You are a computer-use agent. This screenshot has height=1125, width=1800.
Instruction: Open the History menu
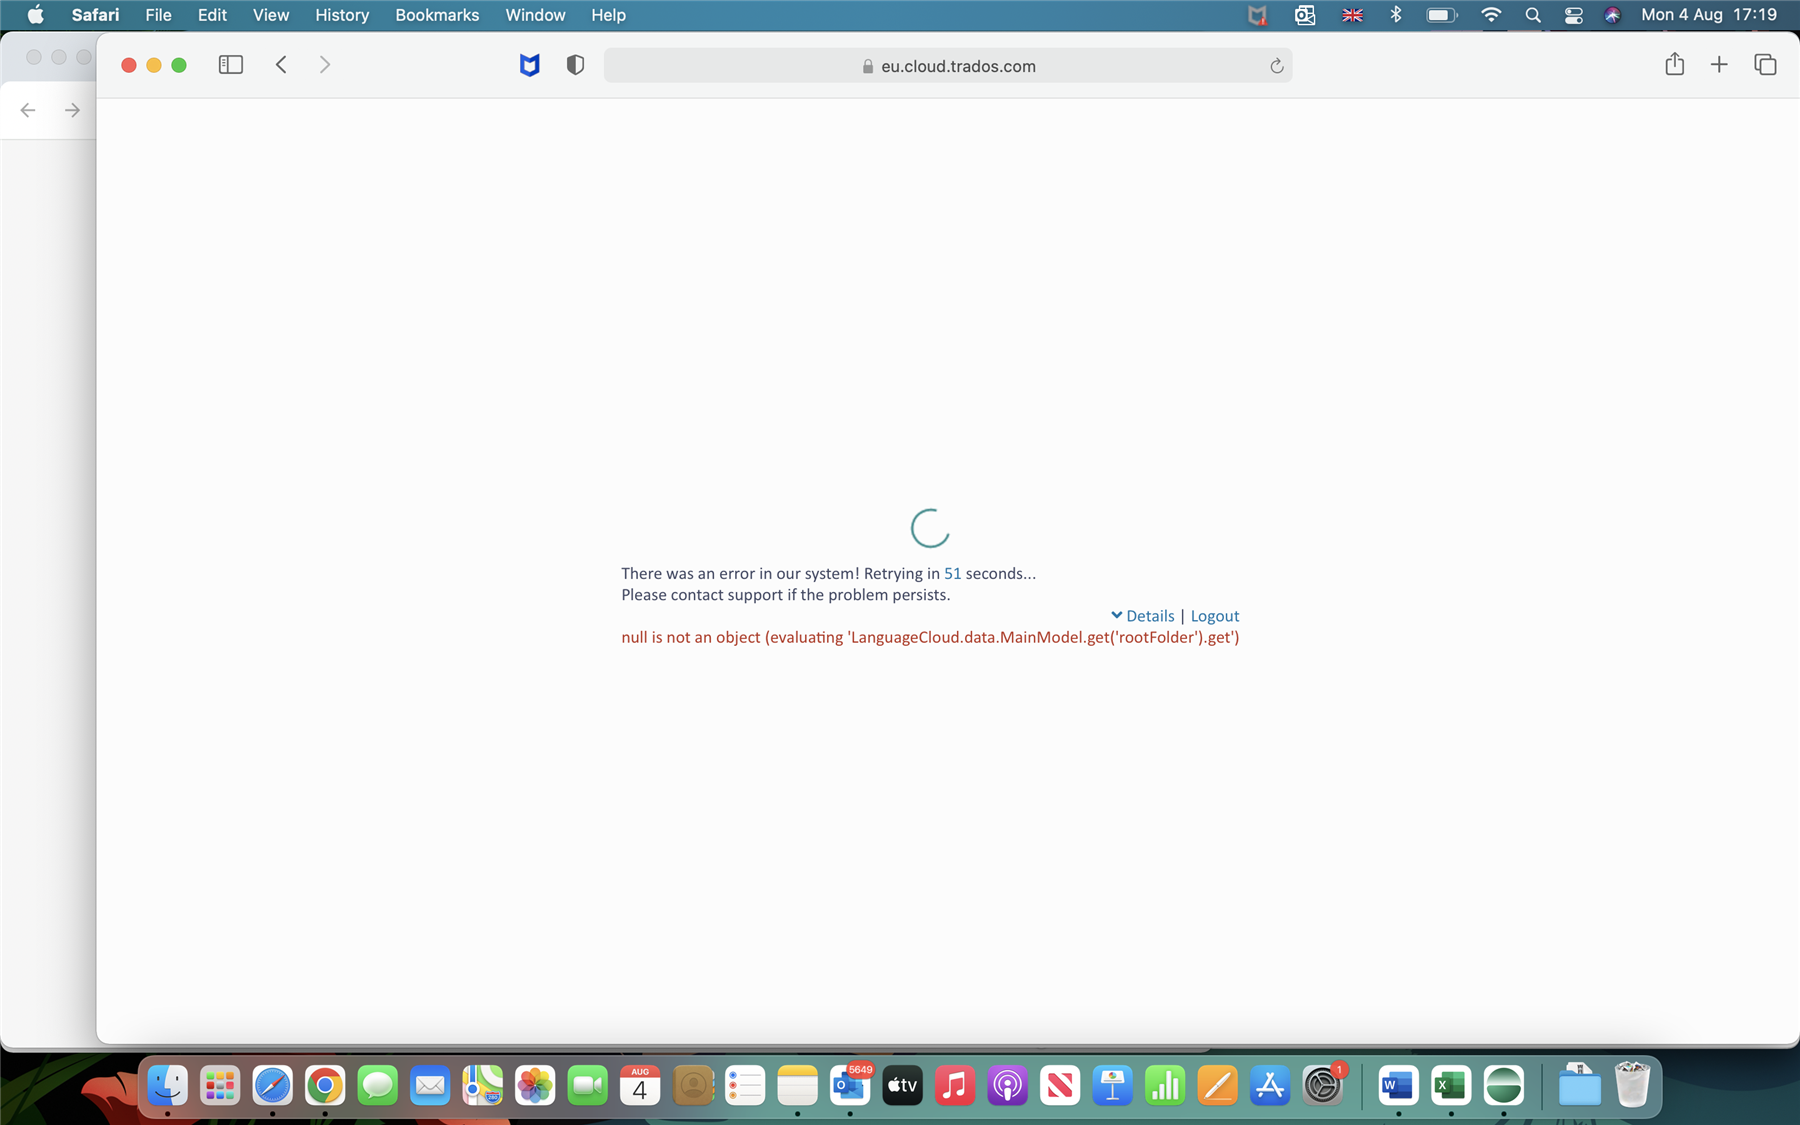point(341,15)
